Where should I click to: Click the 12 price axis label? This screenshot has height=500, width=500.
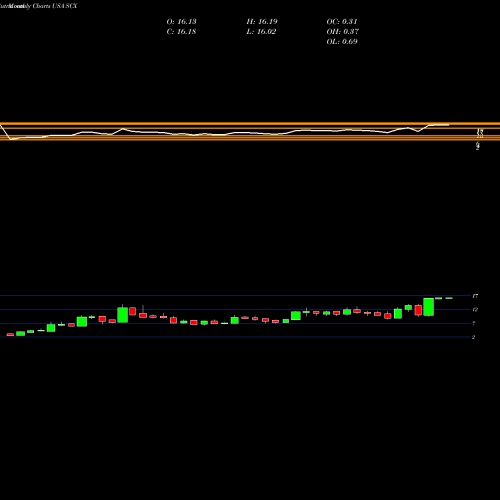point(475,310)
